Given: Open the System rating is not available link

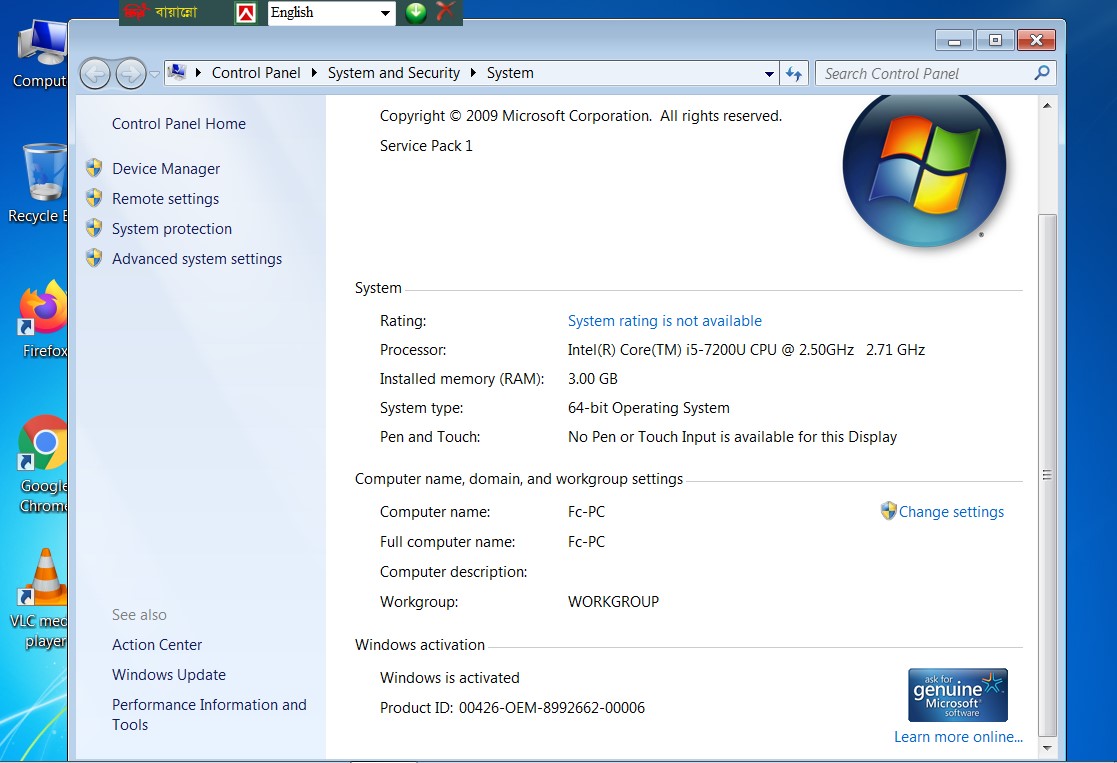Looking at the screenshot, I should 664,321.
